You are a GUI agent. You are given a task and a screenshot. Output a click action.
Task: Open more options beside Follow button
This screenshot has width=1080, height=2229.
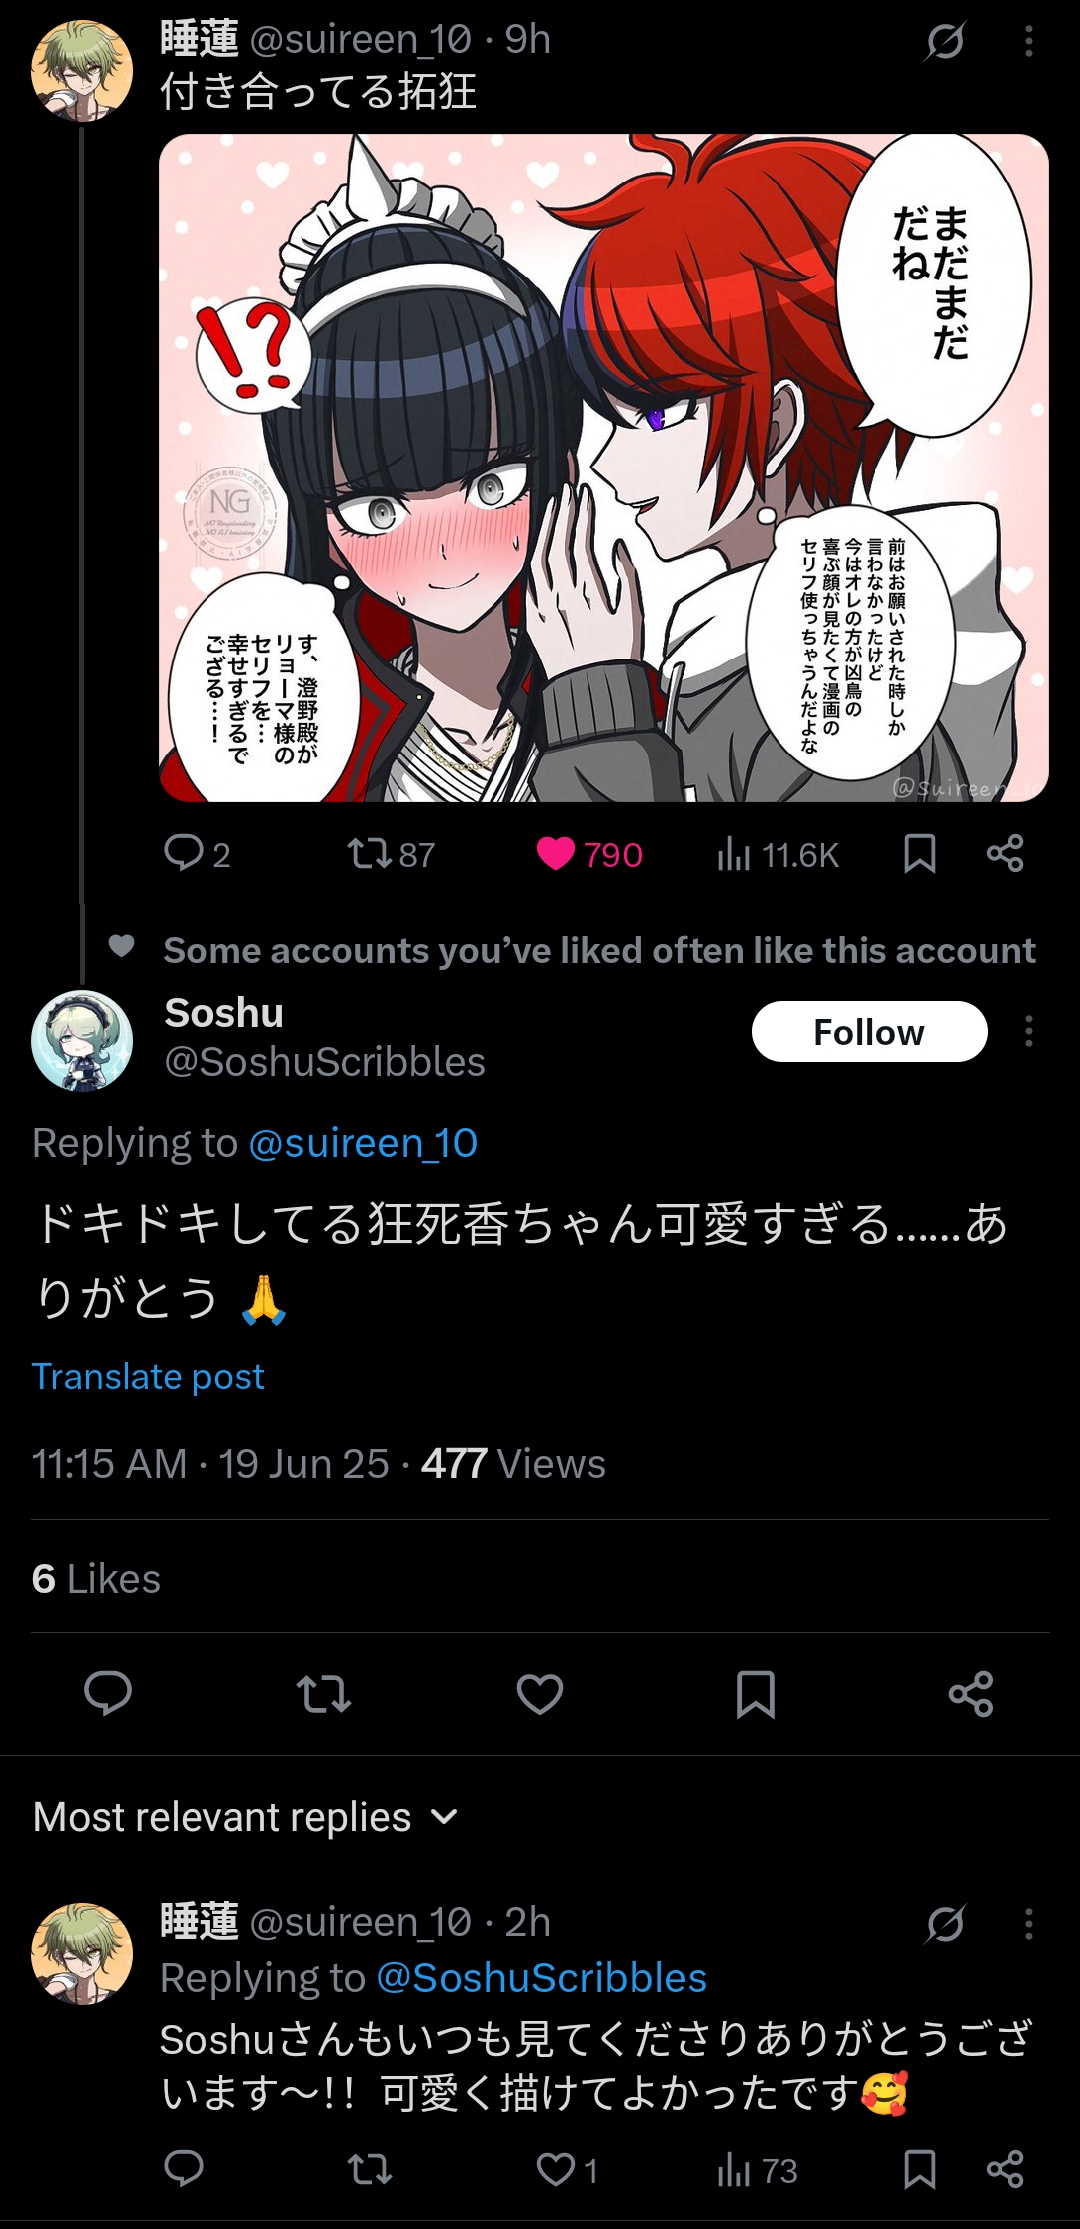[x=1028, y=1031]
